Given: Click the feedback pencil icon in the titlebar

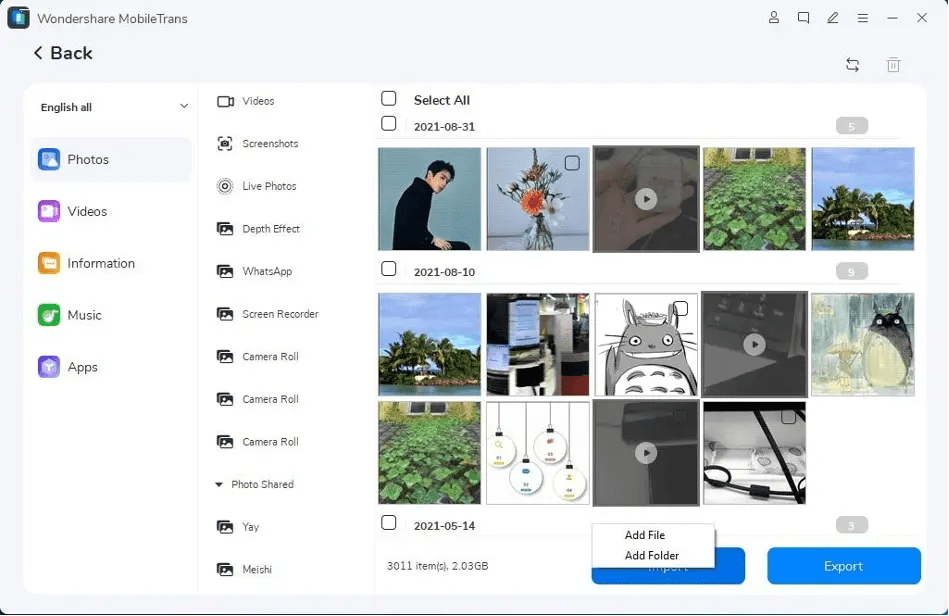Looking at the screenshot, I should coord(833,17).
